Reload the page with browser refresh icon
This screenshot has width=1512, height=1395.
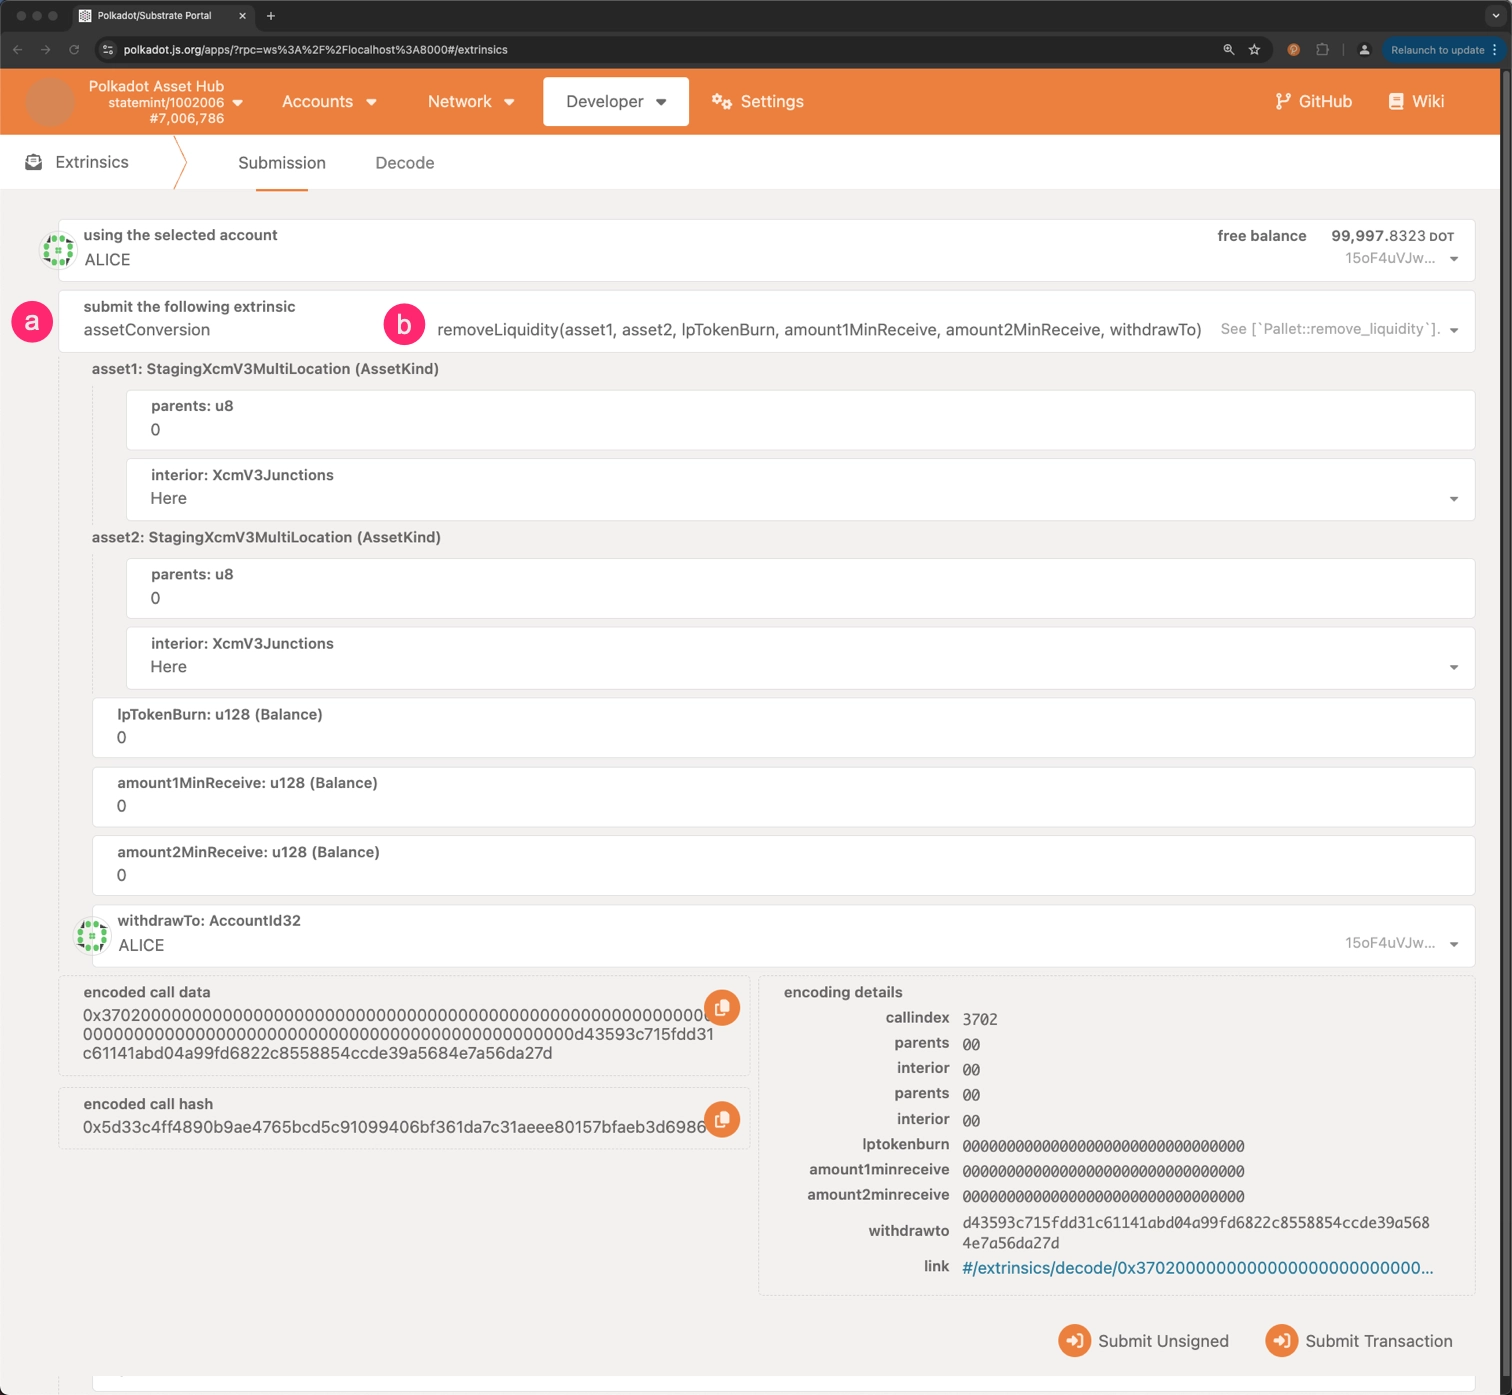[x=74, y=50]
